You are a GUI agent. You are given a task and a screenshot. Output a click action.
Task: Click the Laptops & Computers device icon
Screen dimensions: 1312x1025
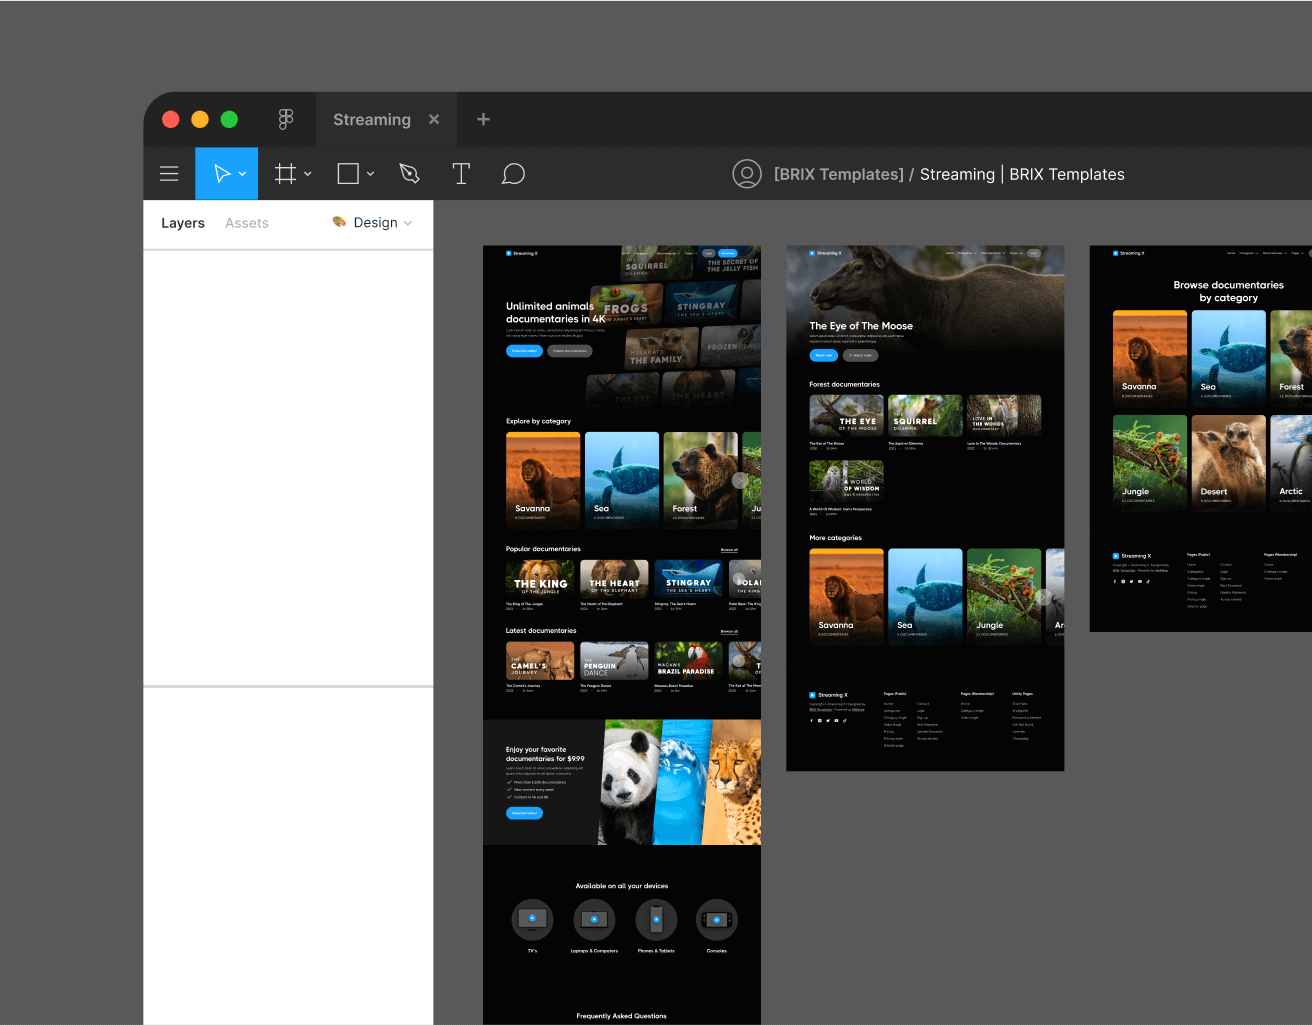[x=594, y=919]
